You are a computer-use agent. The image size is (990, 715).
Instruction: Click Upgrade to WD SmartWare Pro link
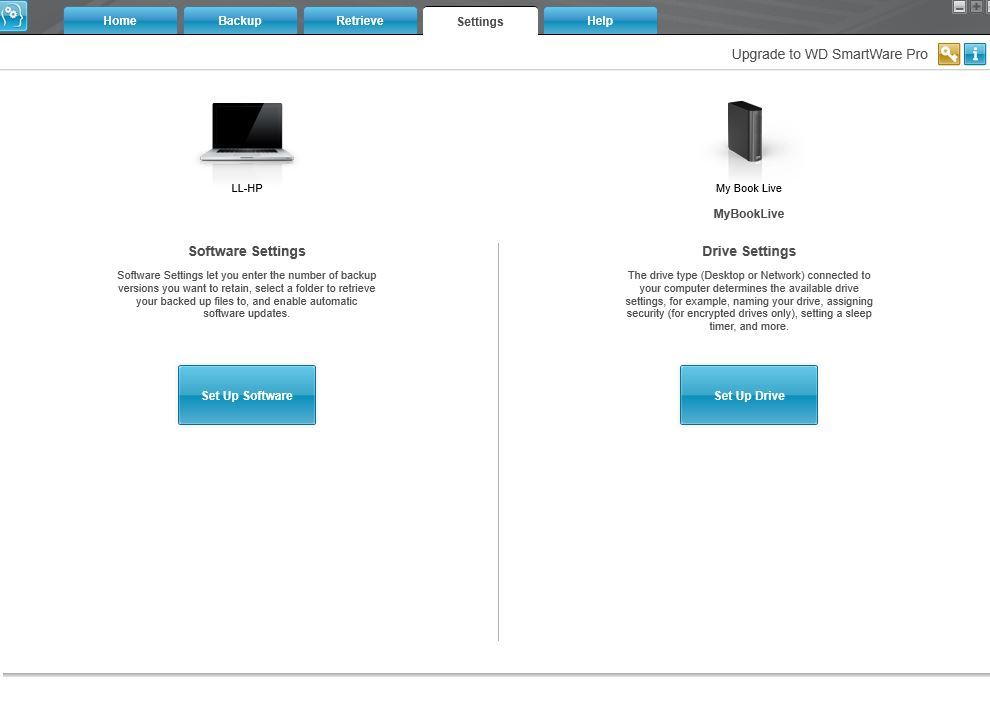coord(830,54)
